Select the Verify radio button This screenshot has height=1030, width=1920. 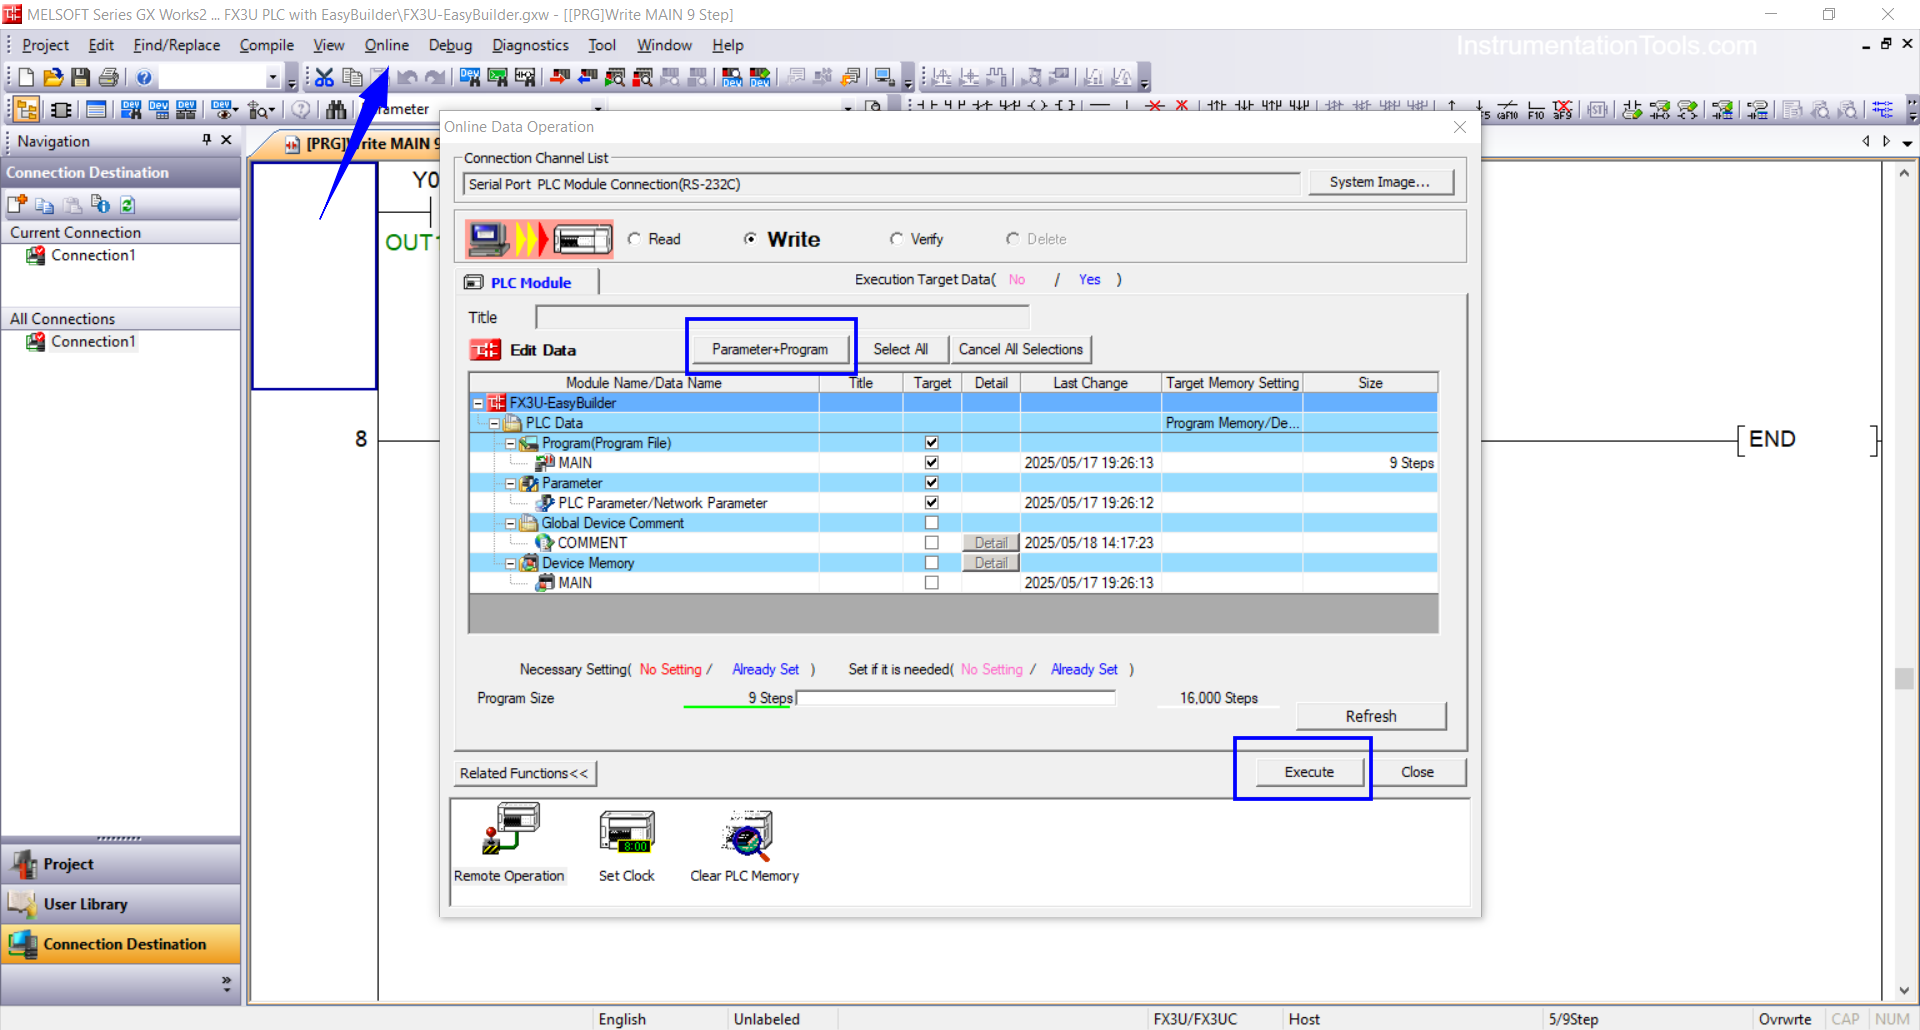point(896,239)
